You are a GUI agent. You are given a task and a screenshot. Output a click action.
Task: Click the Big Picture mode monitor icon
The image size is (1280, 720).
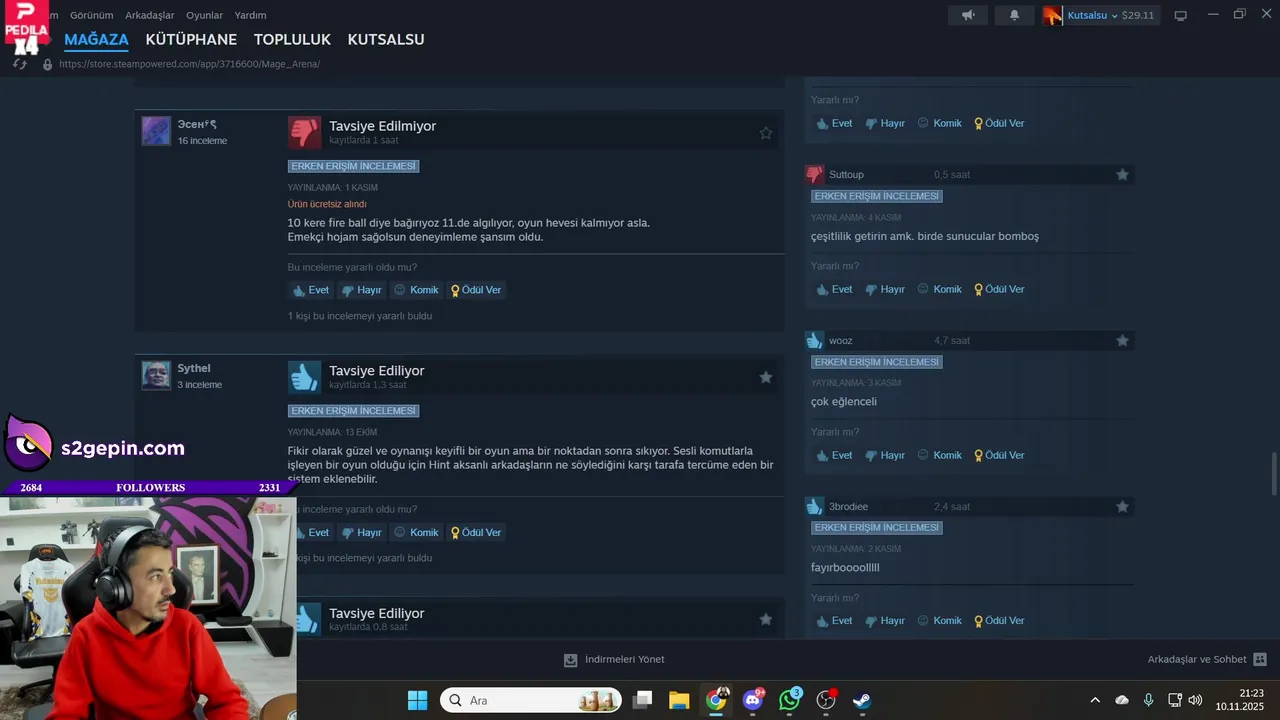click(1180, 15)
